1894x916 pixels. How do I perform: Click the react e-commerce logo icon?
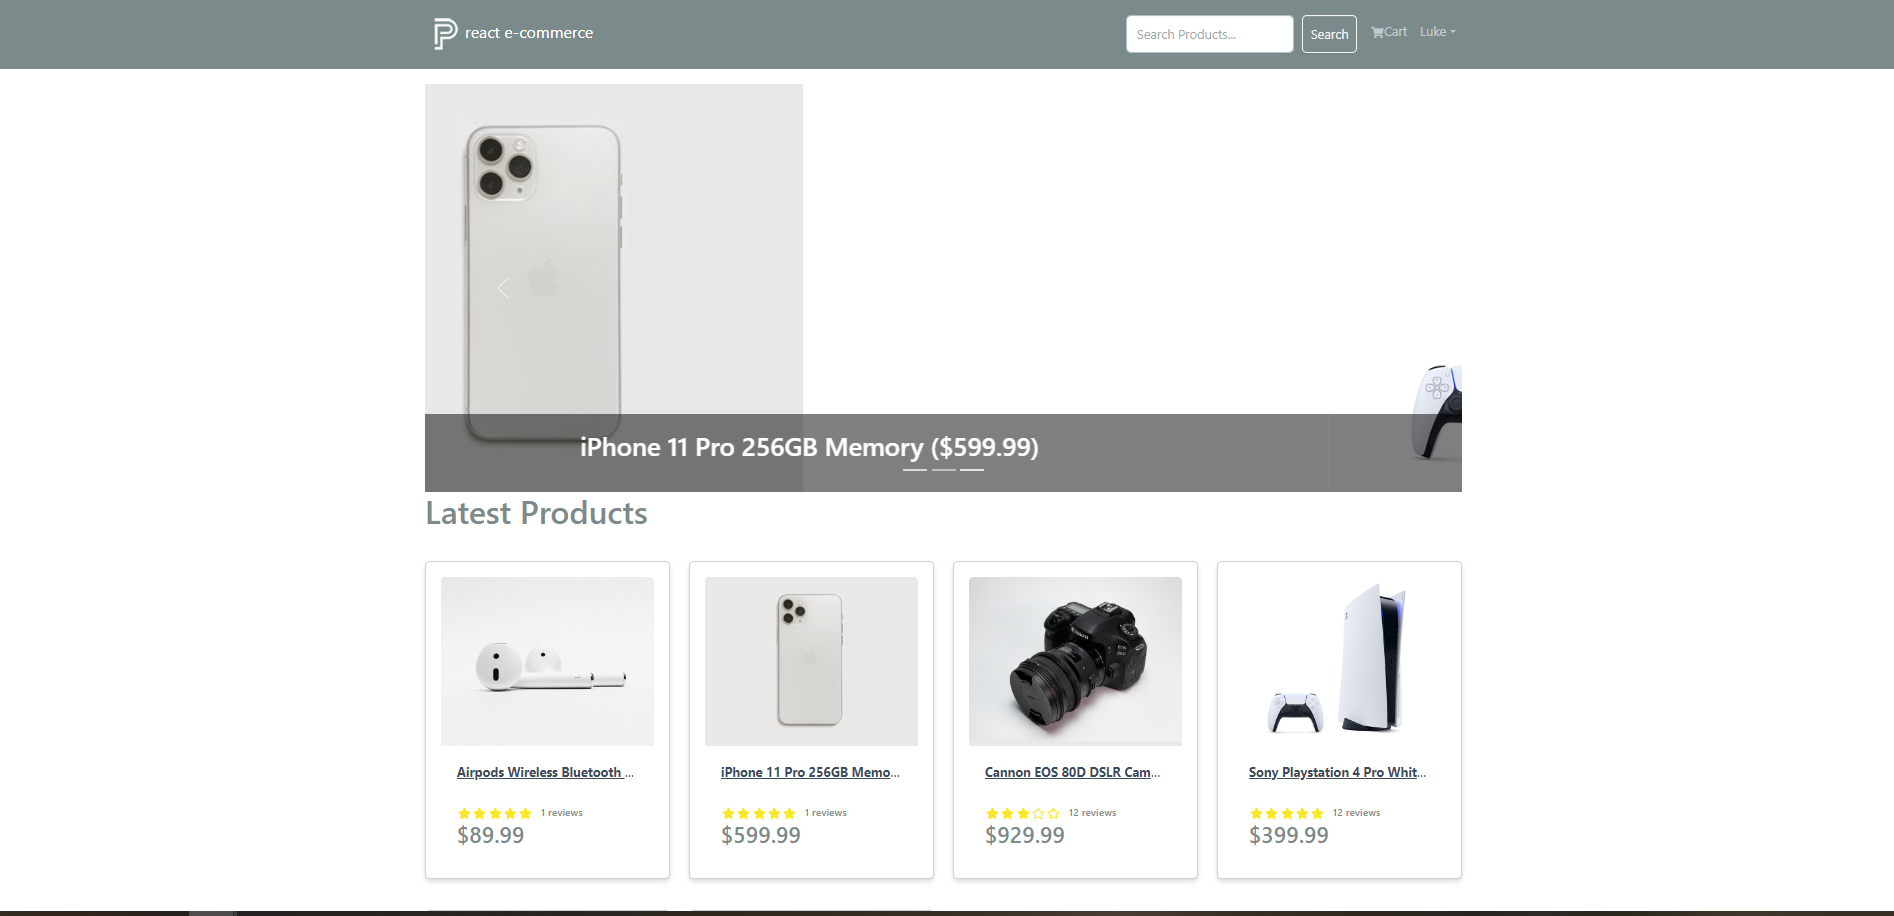pos(445,34)
